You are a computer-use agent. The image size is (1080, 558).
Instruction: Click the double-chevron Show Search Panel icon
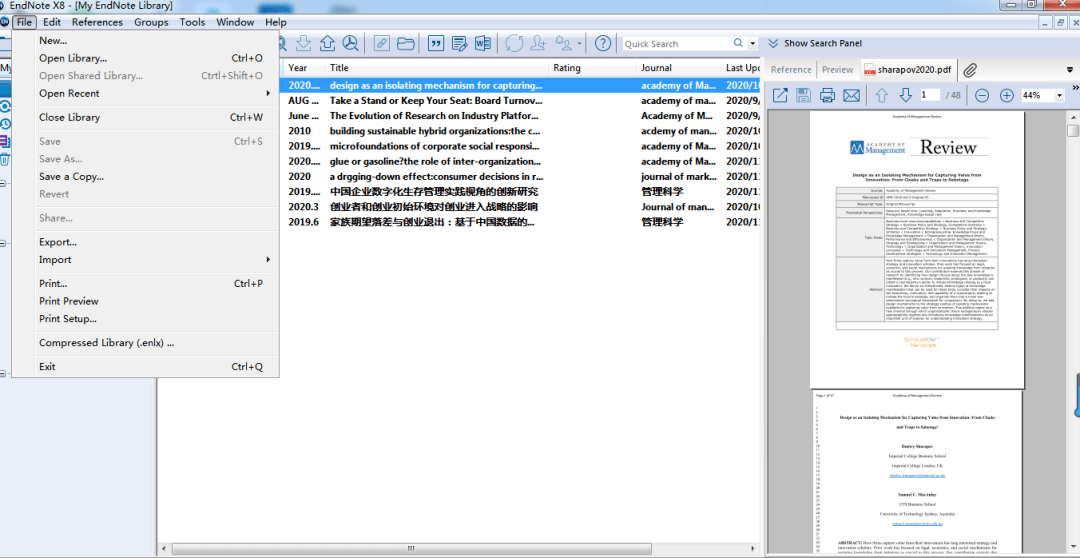pos(773,43)
